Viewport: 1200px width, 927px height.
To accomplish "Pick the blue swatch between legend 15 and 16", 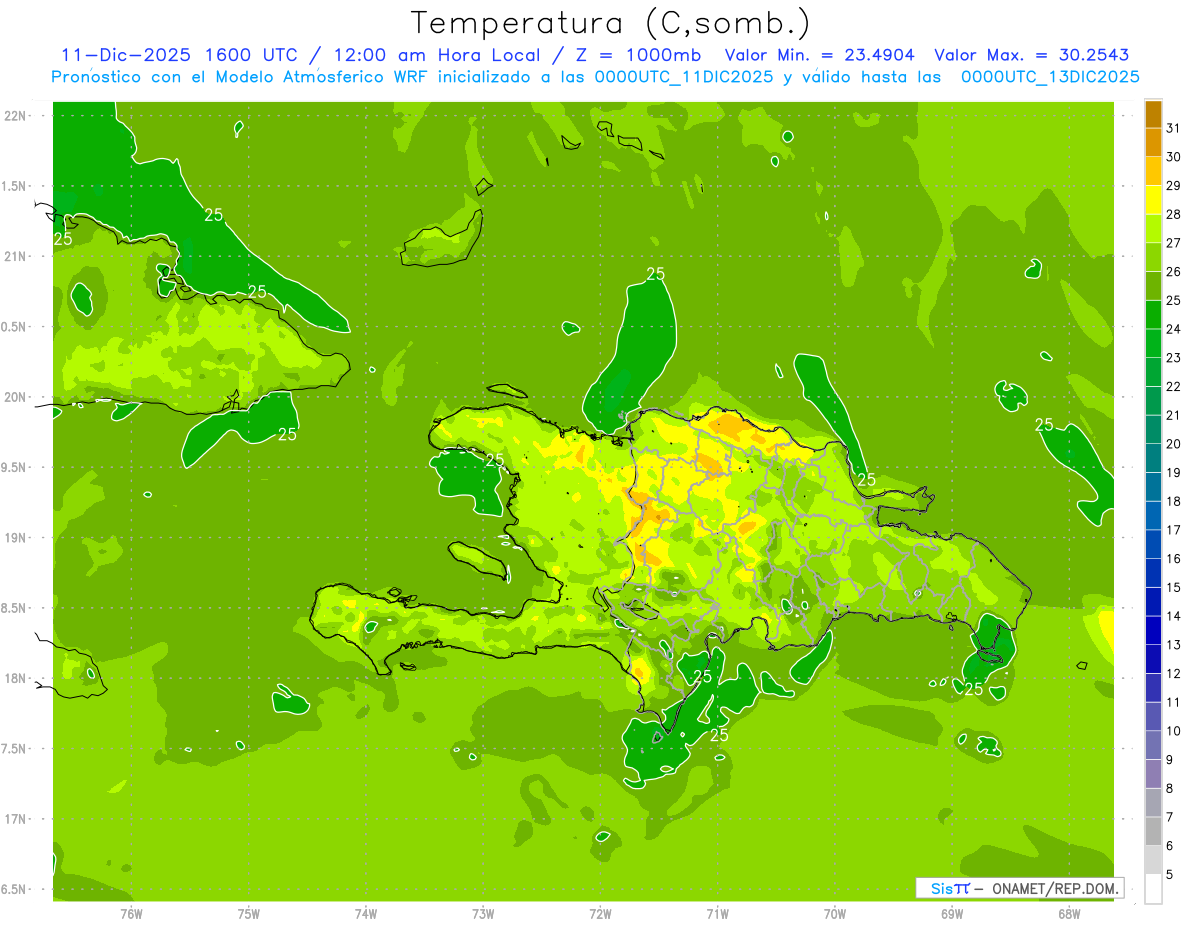I will coord(1153,573).
